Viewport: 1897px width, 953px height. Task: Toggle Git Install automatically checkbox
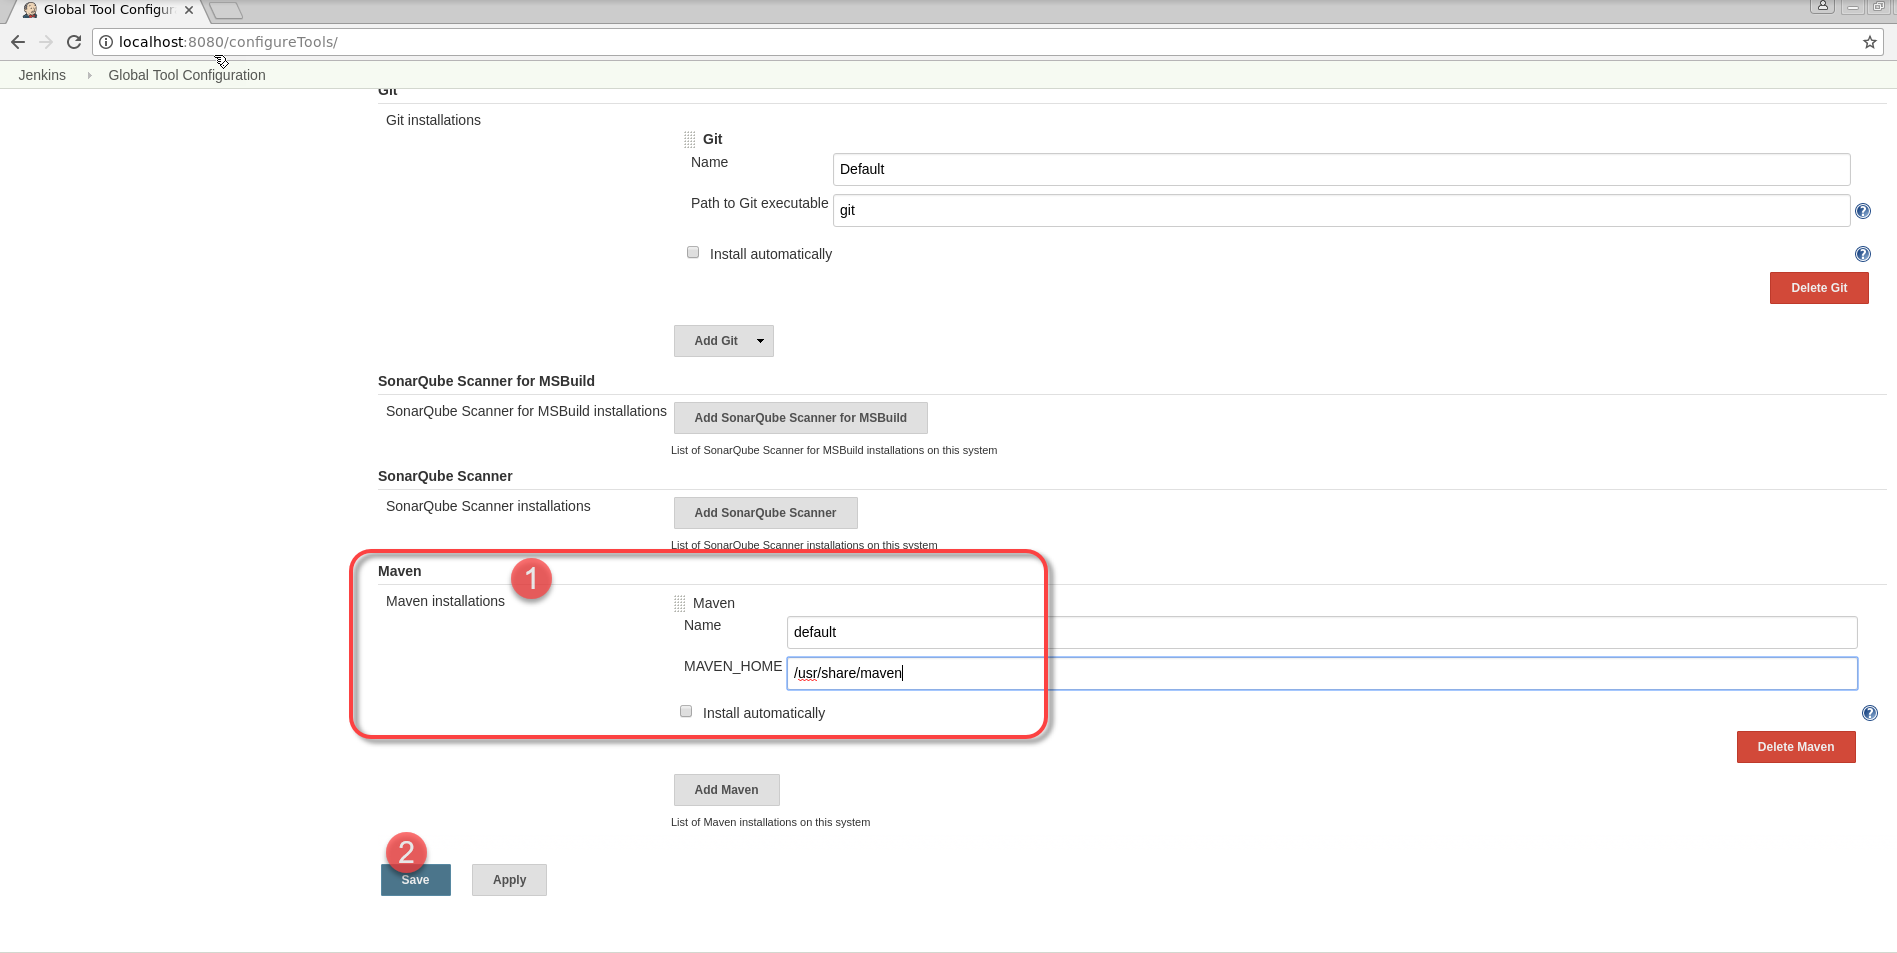693,252
